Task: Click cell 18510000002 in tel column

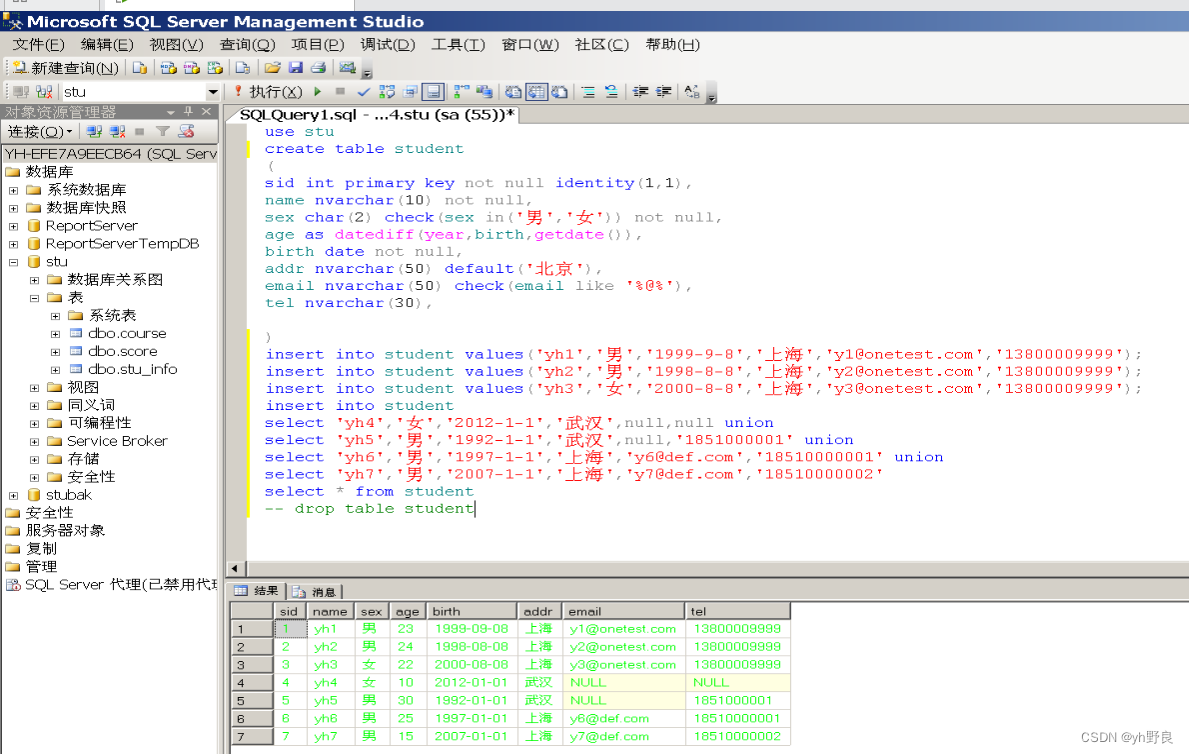Action: tap(738, 736)
